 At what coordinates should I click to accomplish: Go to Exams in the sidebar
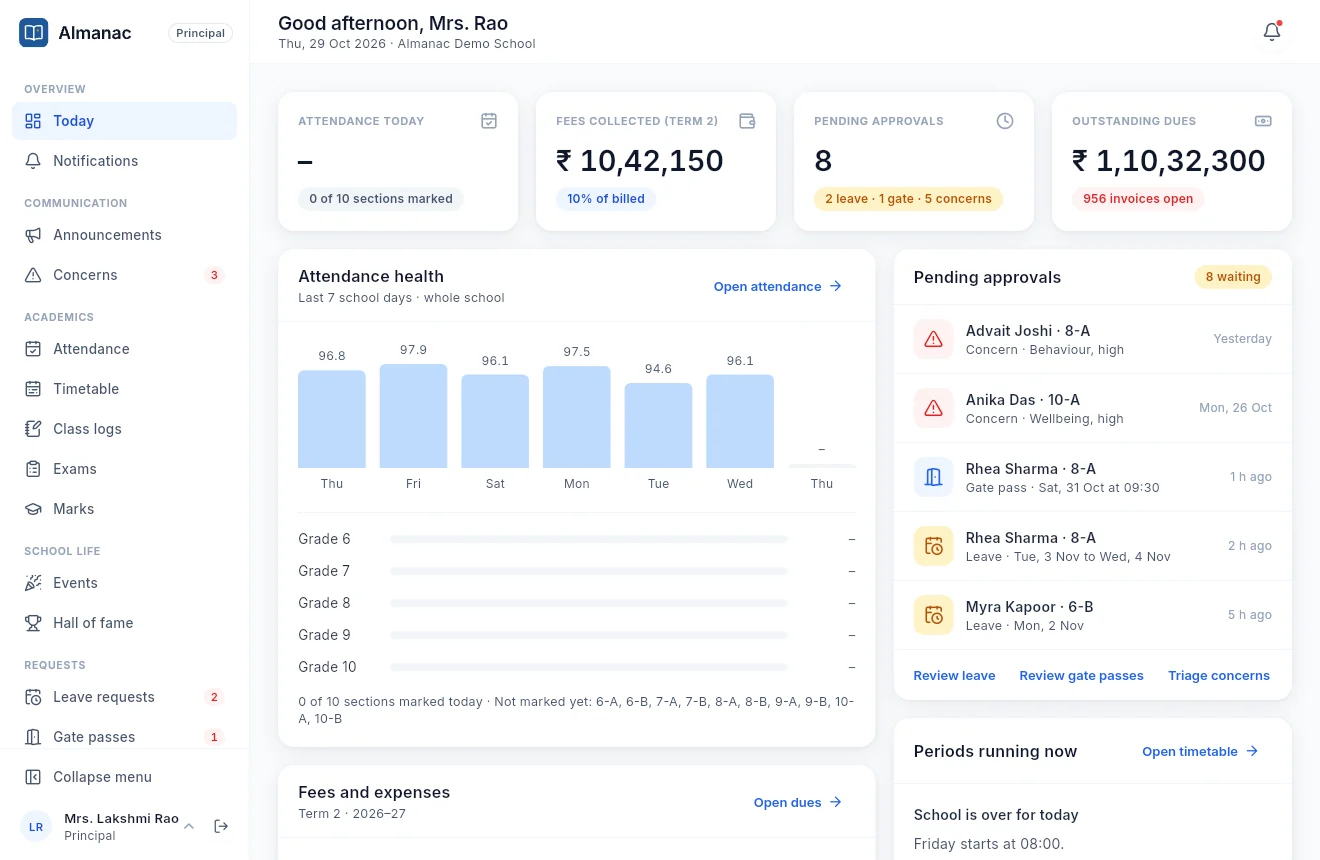pyautogui.click(x=124, y=469)
